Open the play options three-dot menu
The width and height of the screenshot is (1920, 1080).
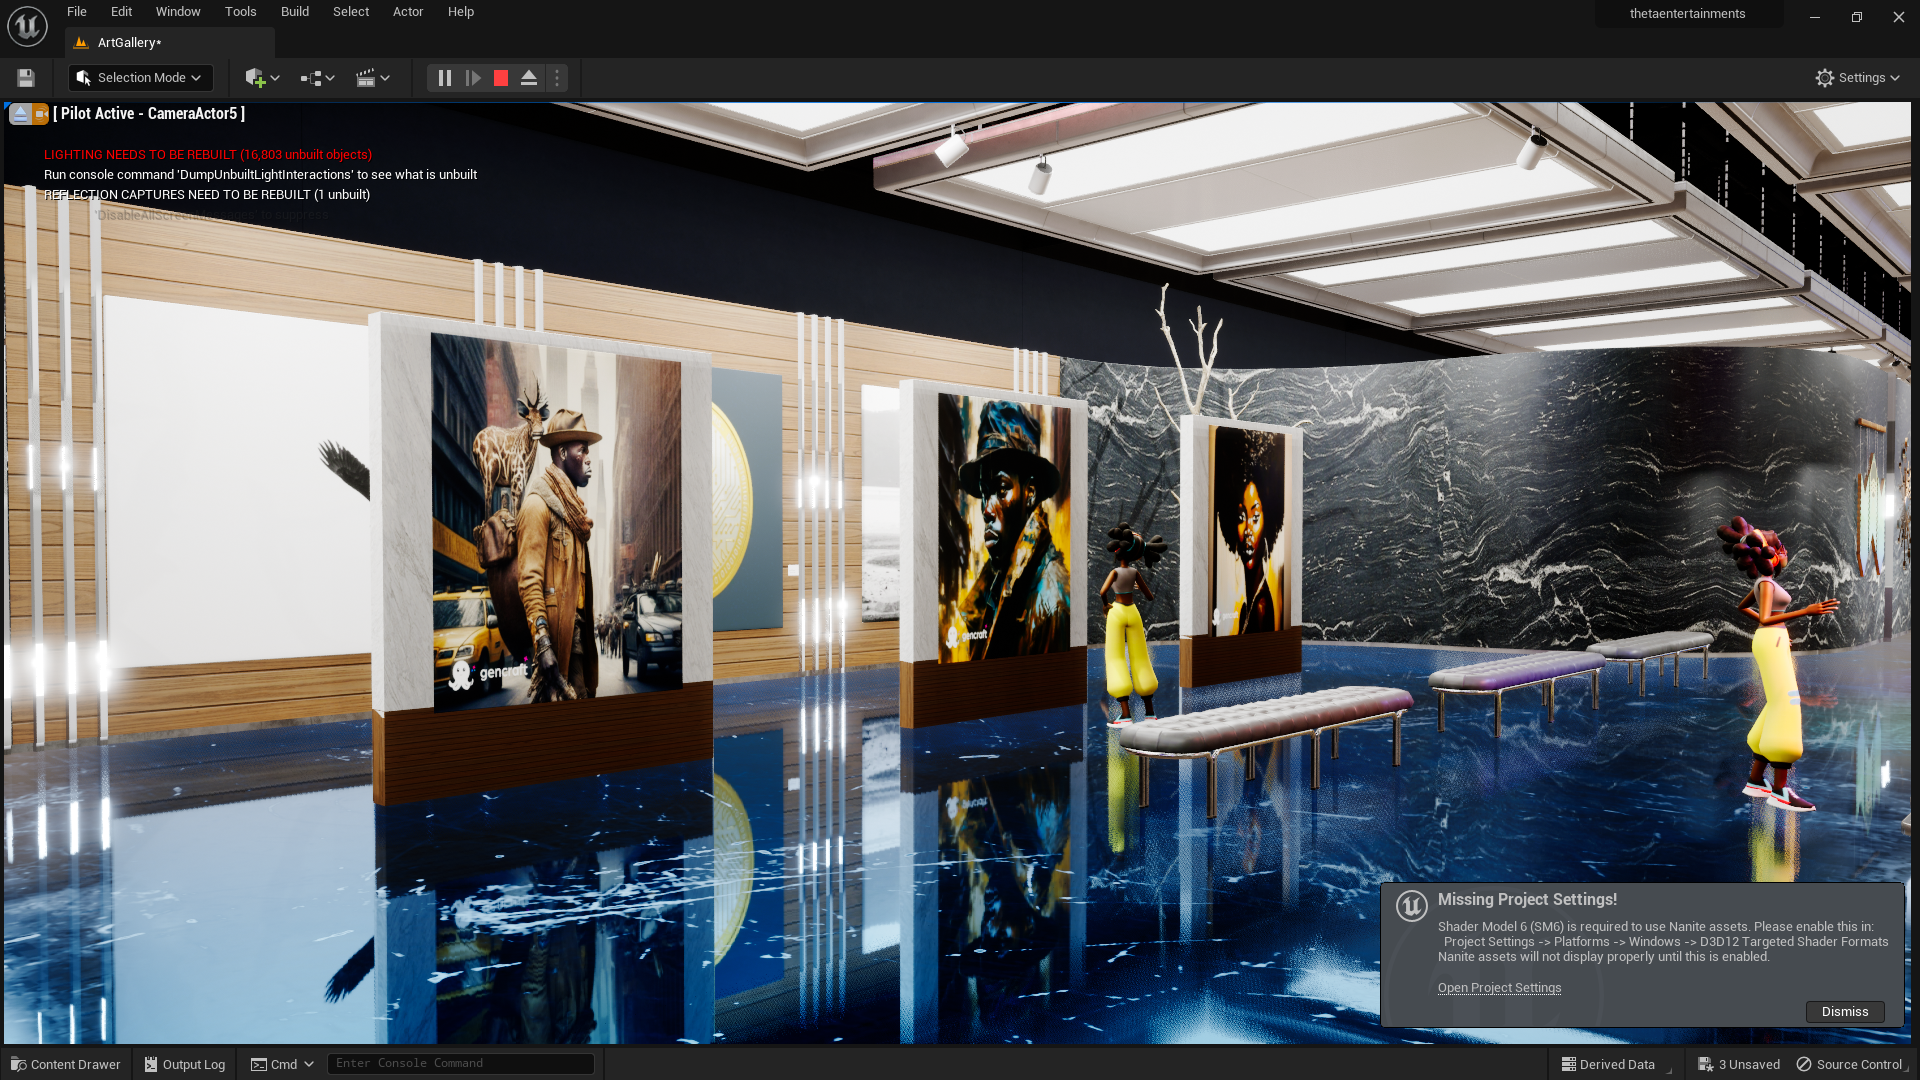pyautogui.click(x=557, y=78)
